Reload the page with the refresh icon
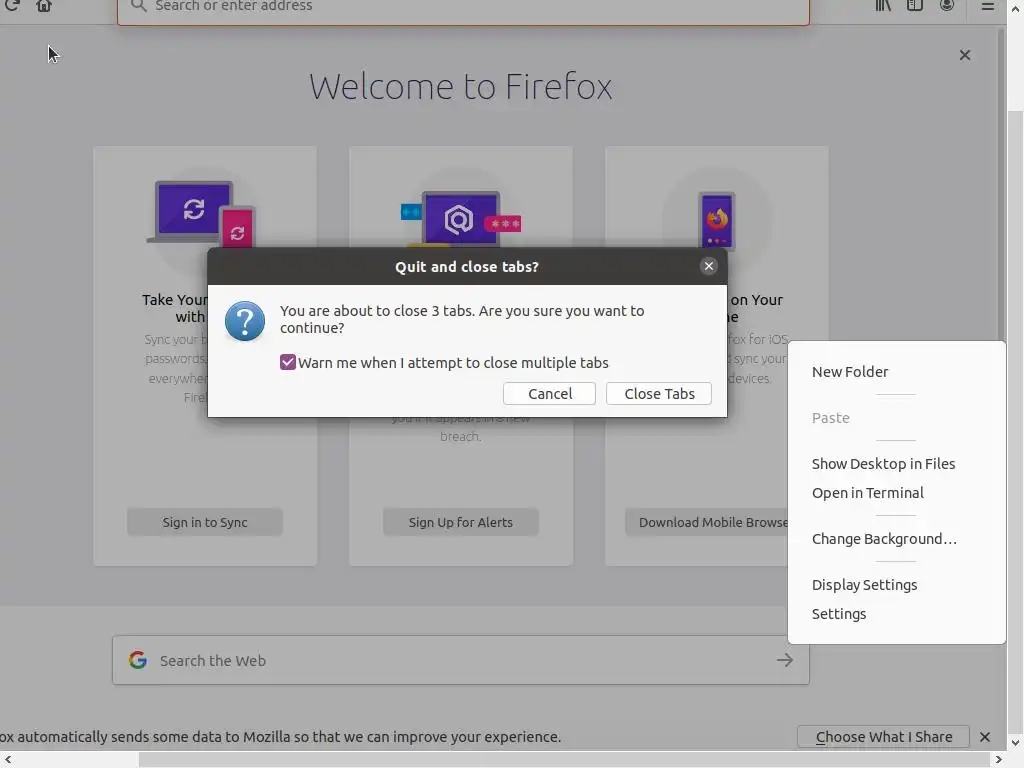The width and height of the screenshot is (1024, 768). tap(11, 6)
